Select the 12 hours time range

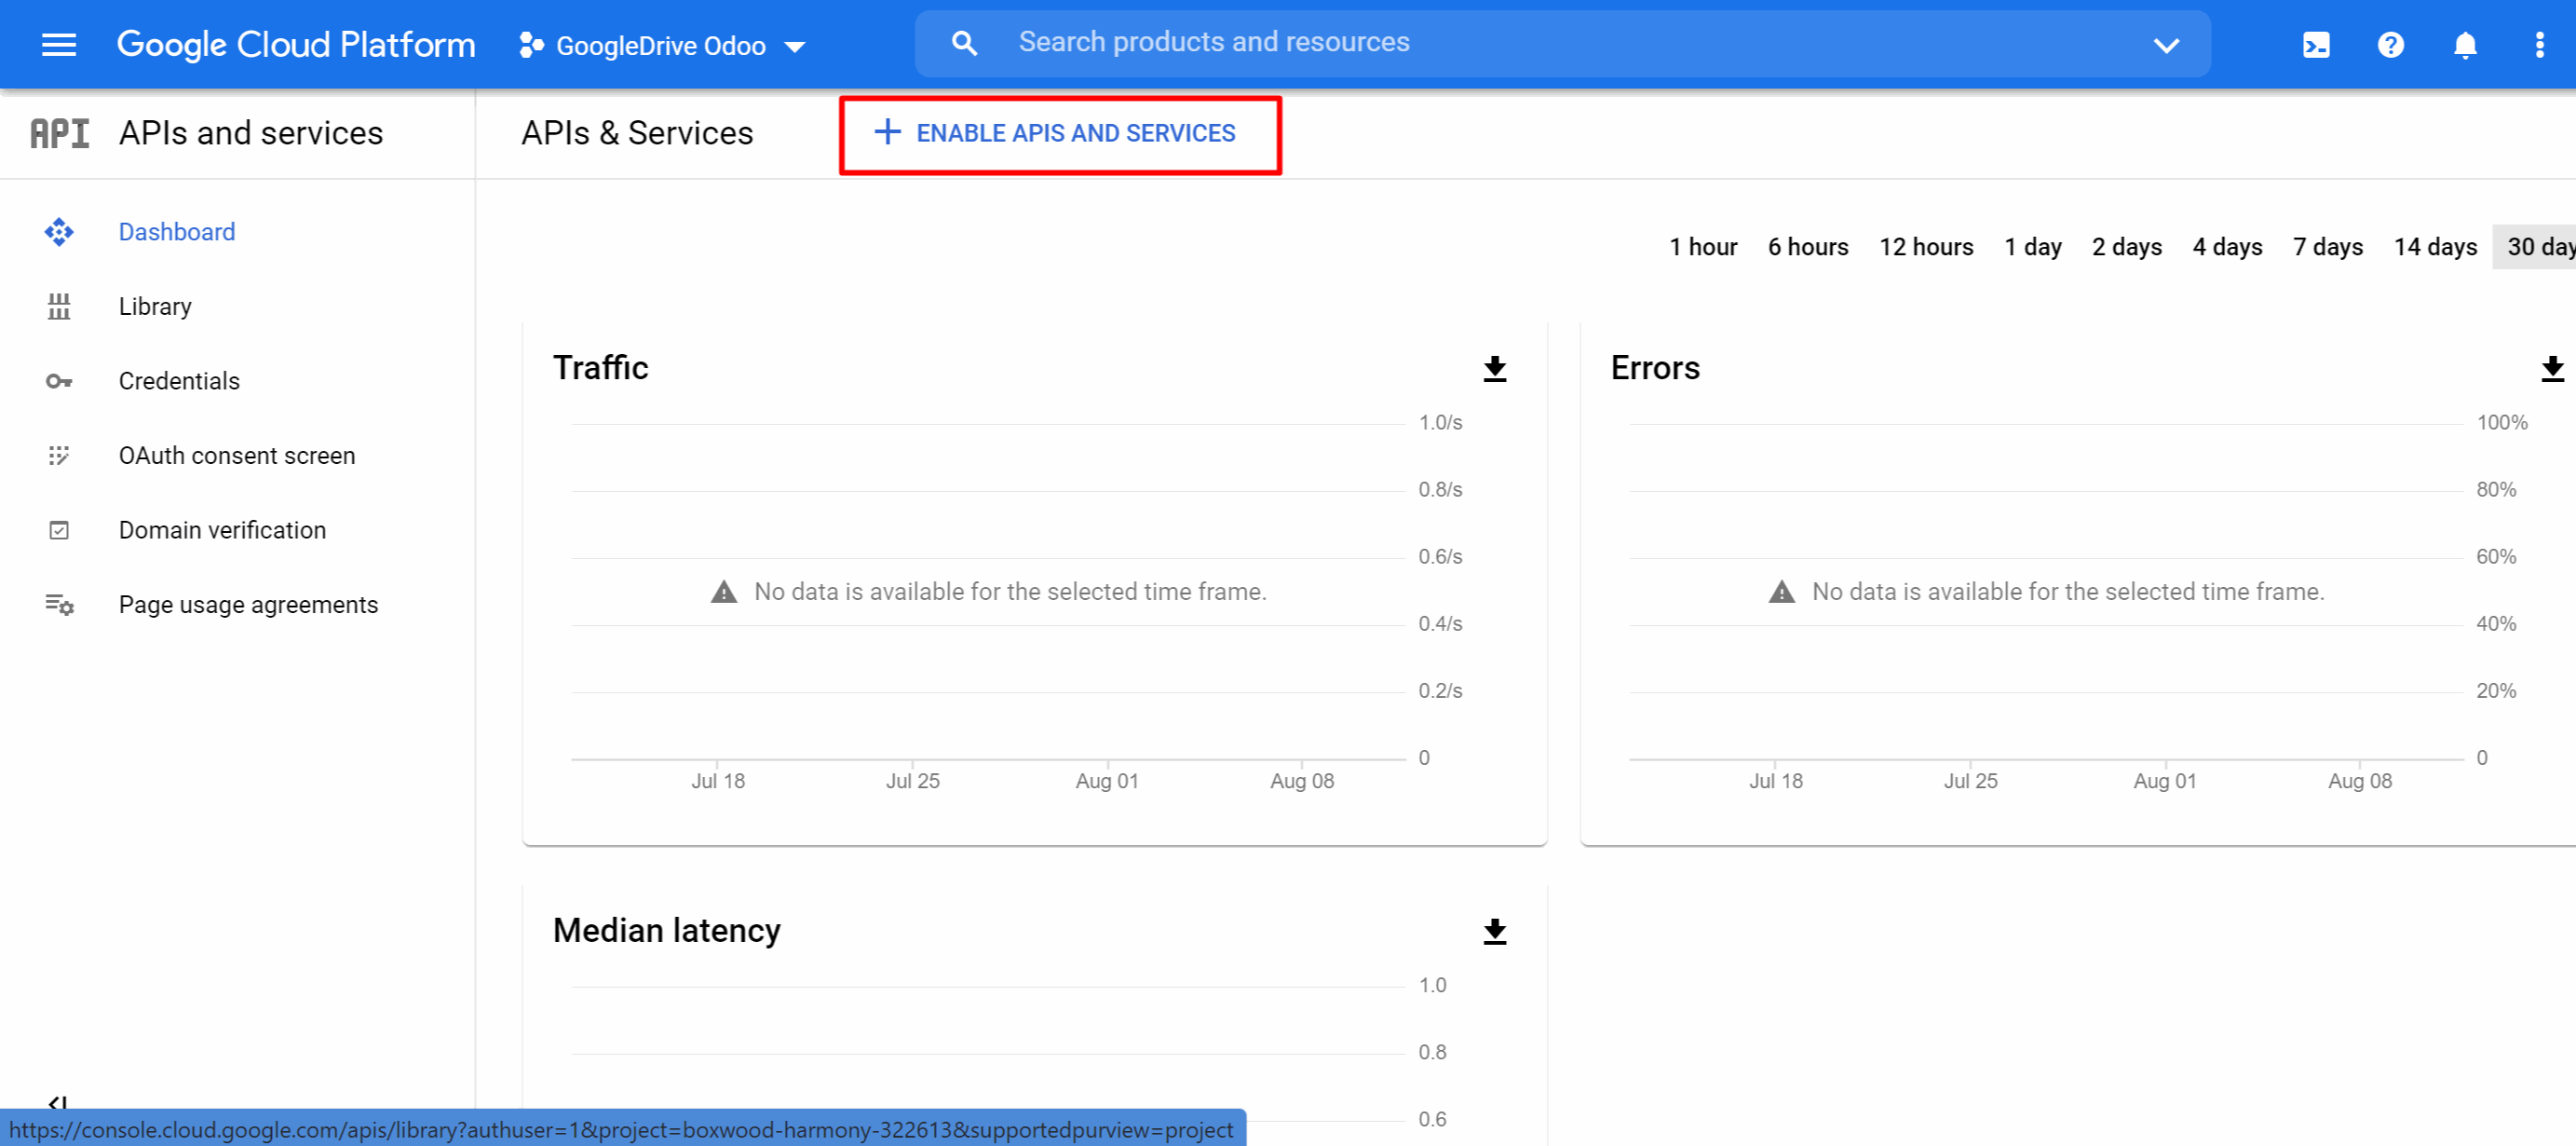pyautogui.click(x=1926, y=247)
